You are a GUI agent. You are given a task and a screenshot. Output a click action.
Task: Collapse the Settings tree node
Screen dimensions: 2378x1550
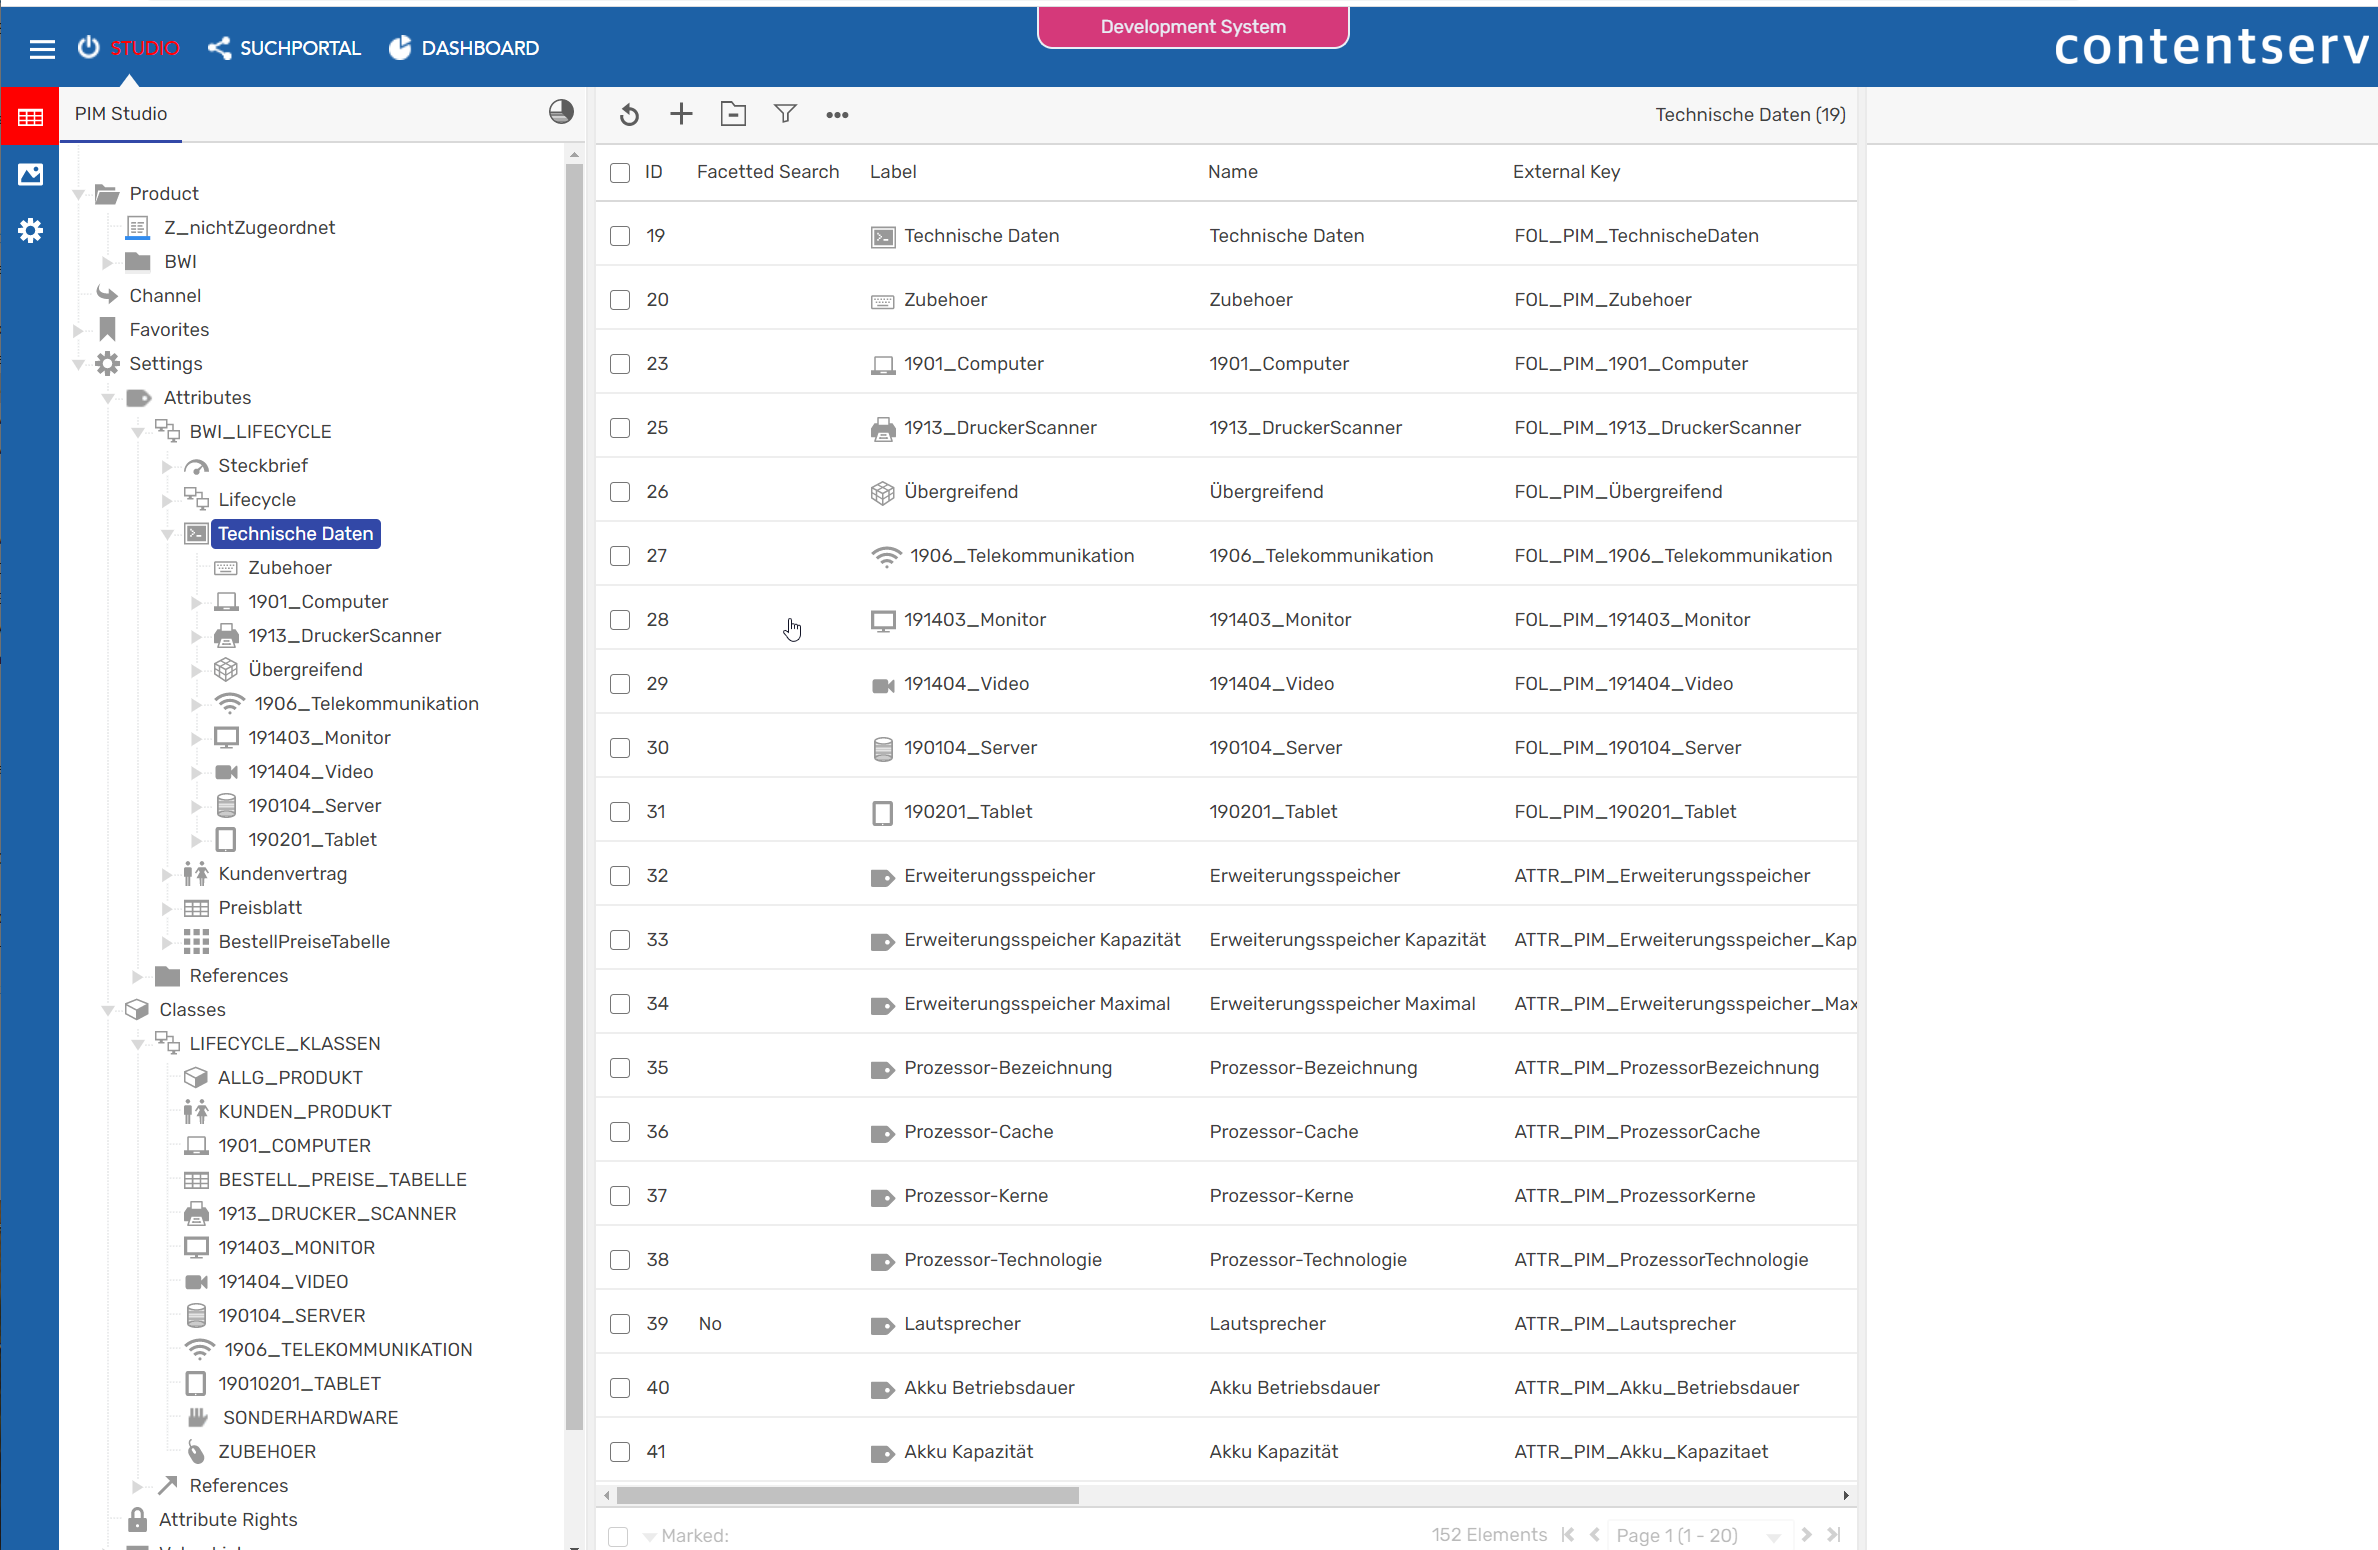[78, 364]
